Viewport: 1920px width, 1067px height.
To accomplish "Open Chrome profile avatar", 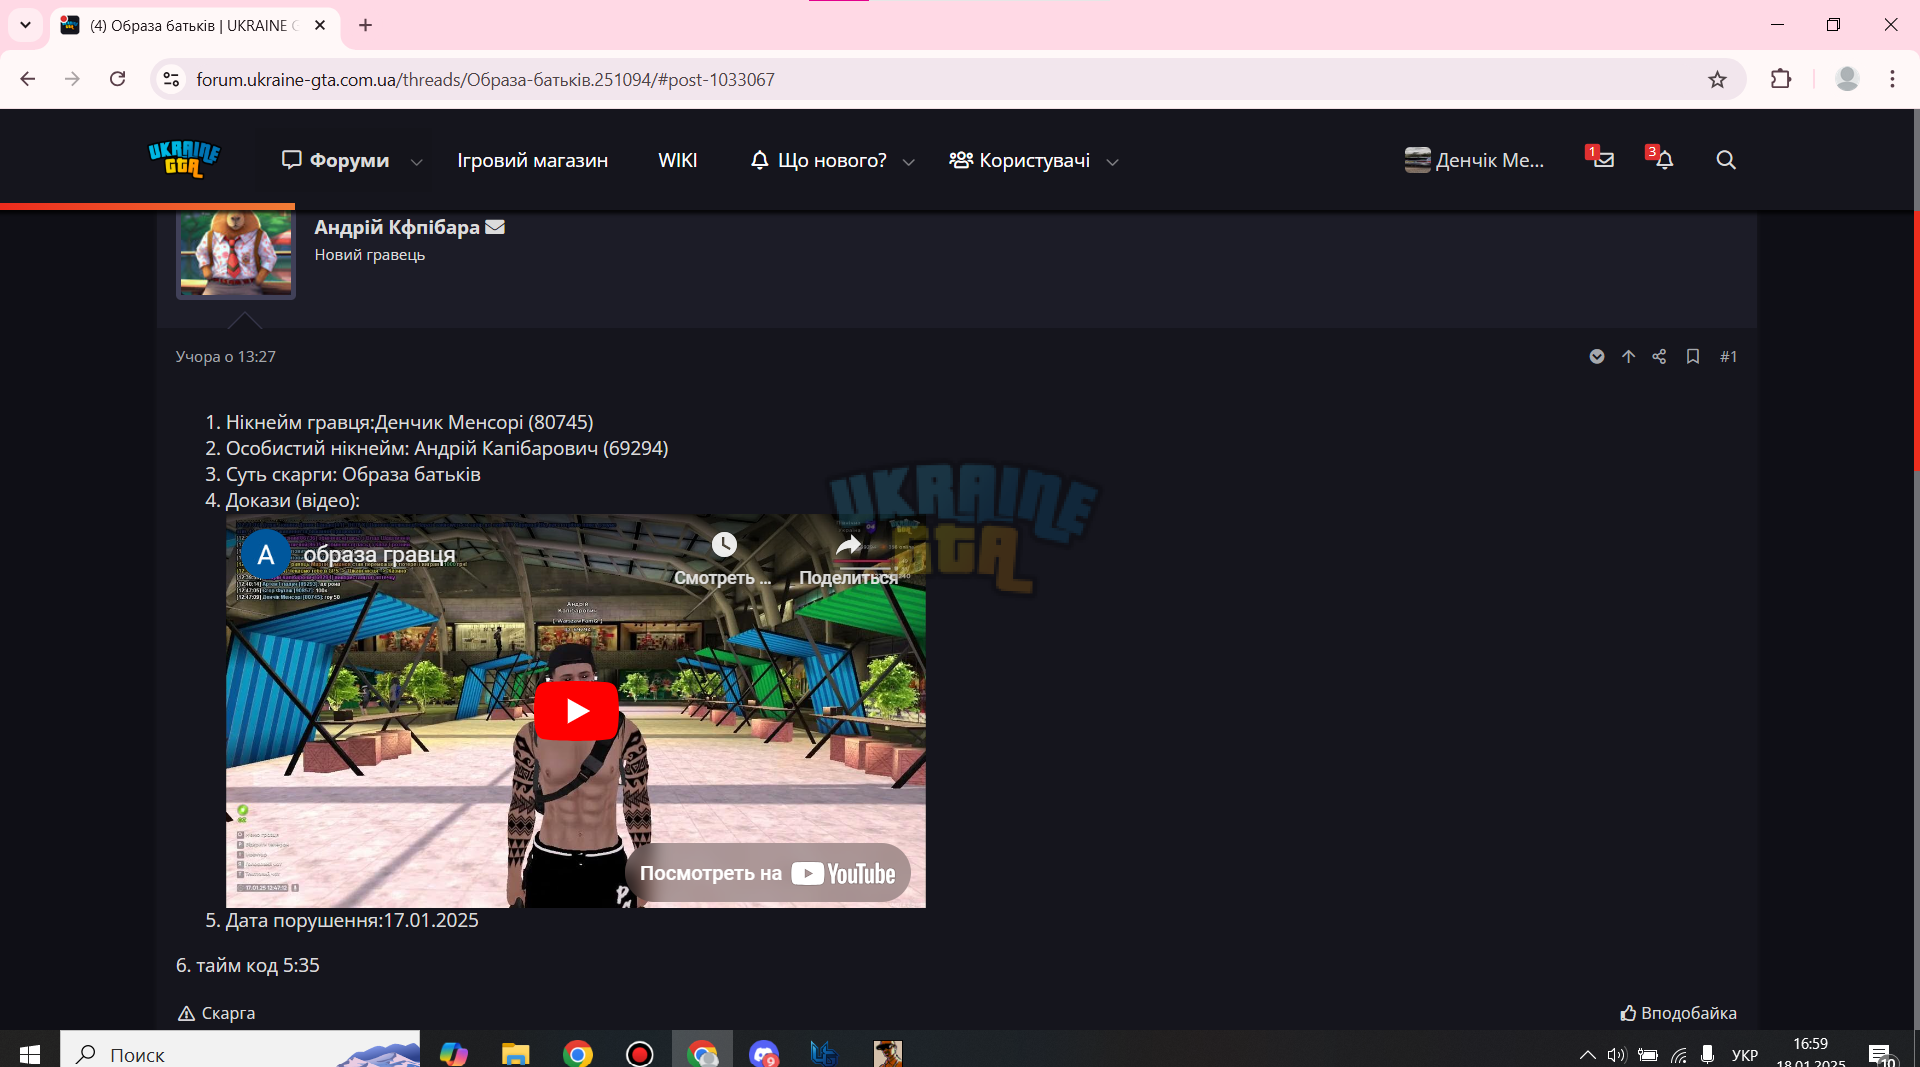I will [1847, 79].
